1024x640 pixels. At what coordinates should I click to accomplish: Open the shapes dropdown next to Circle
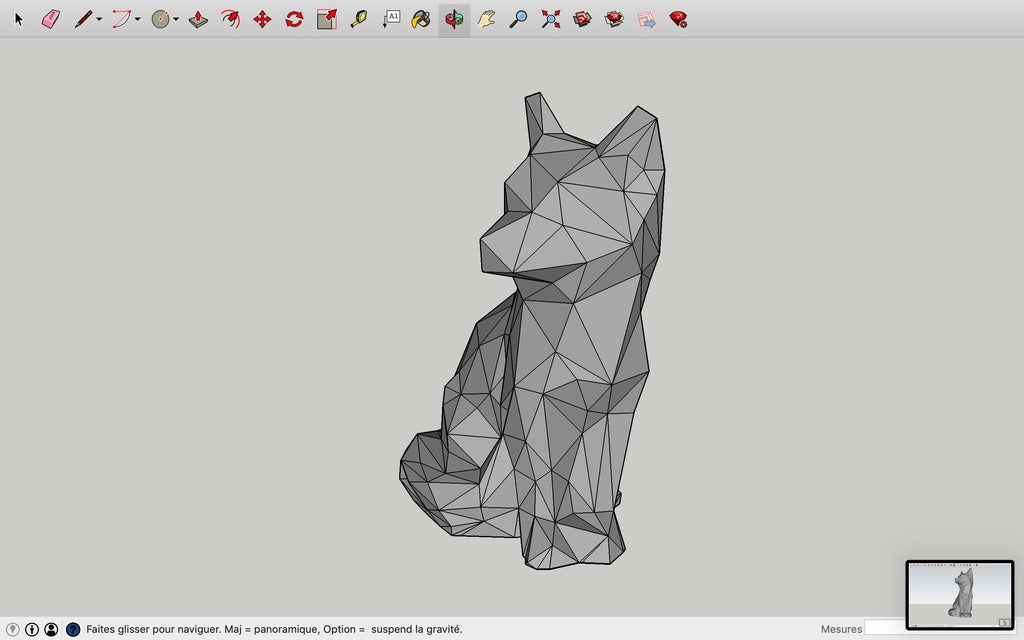pos(177,18)
